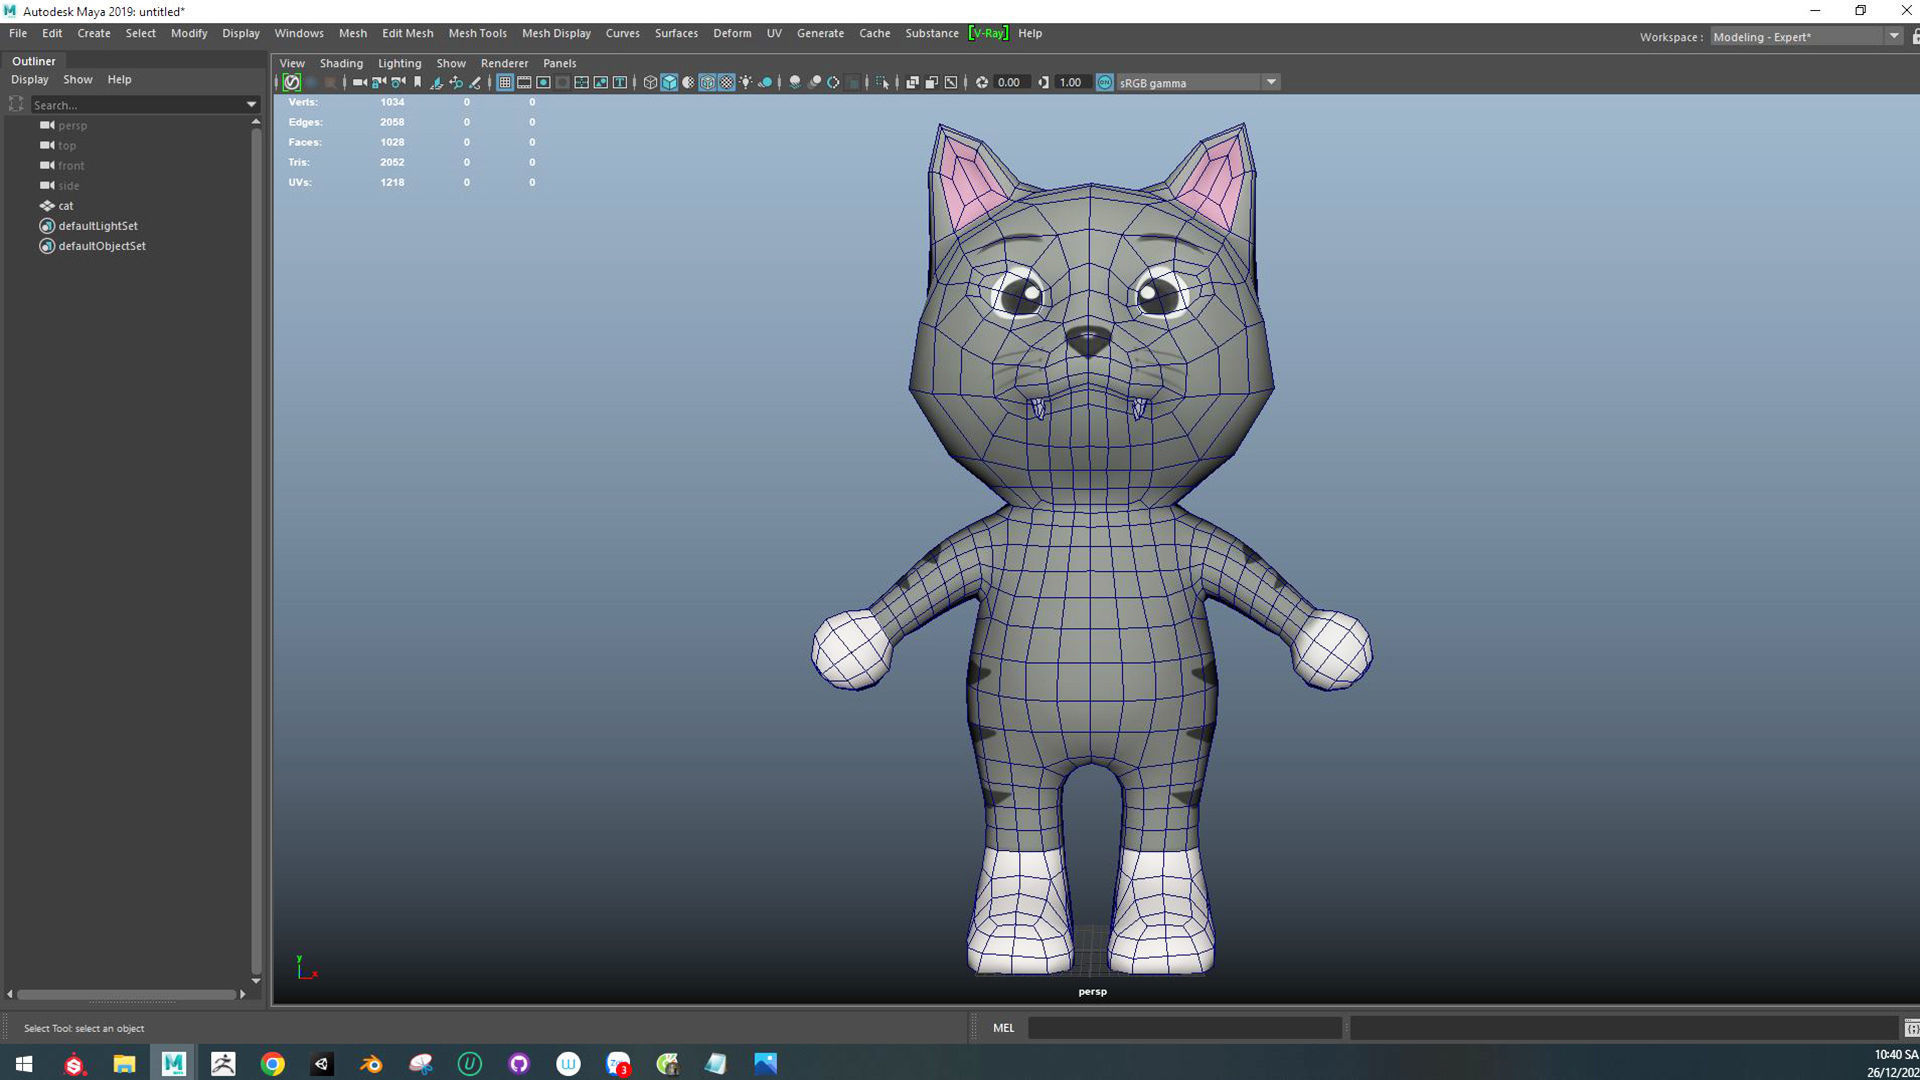Click the Select Camera icon in panel toolbar
This screenshot has width=1920, height=1080.
click(x=359, y=82)
